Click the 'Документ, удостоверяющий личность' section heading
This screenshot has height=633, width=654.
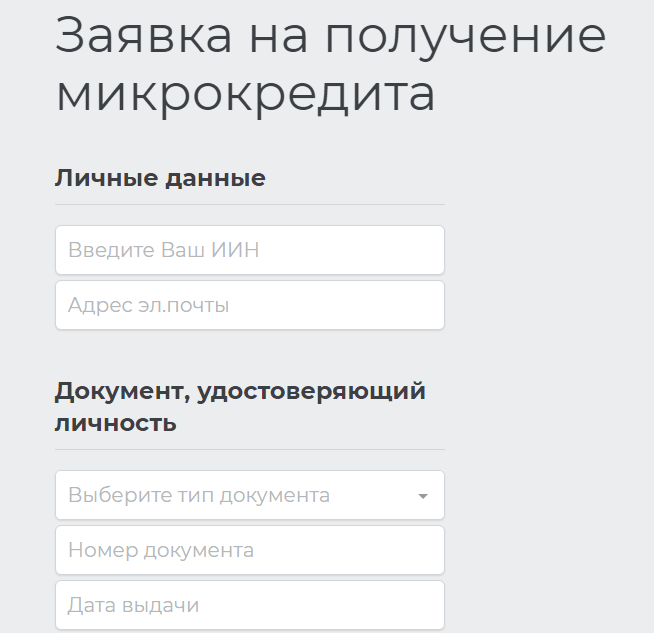click(x=240, y=405)
